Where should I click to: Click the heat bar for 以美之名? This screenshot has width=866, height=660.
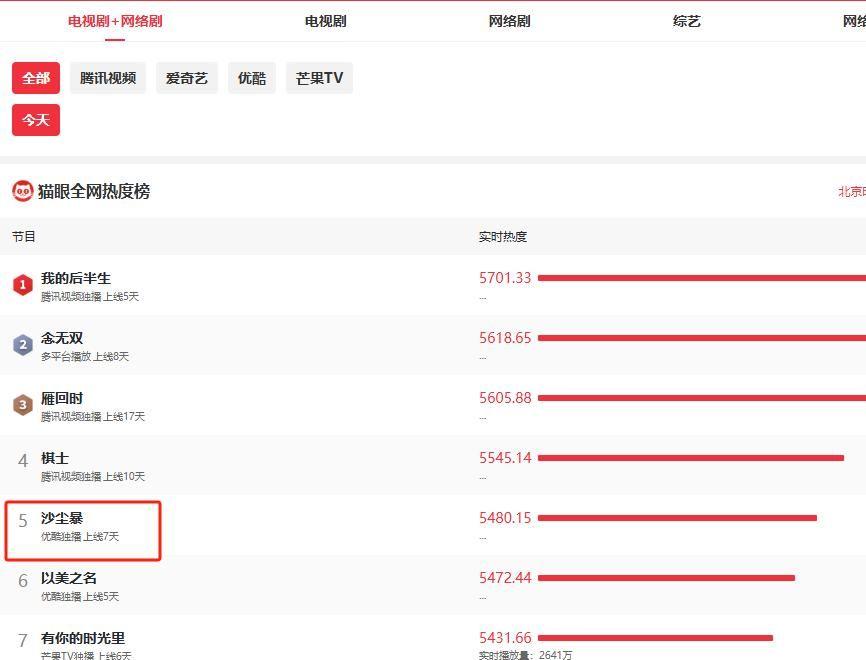coord(667,578)
